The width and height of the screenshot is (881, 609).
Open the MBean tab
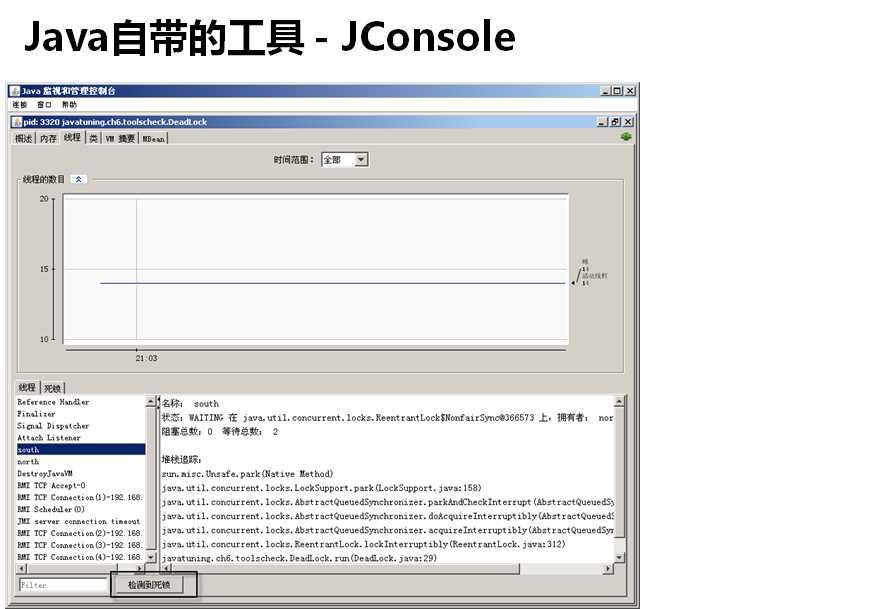tap(153, 138)
